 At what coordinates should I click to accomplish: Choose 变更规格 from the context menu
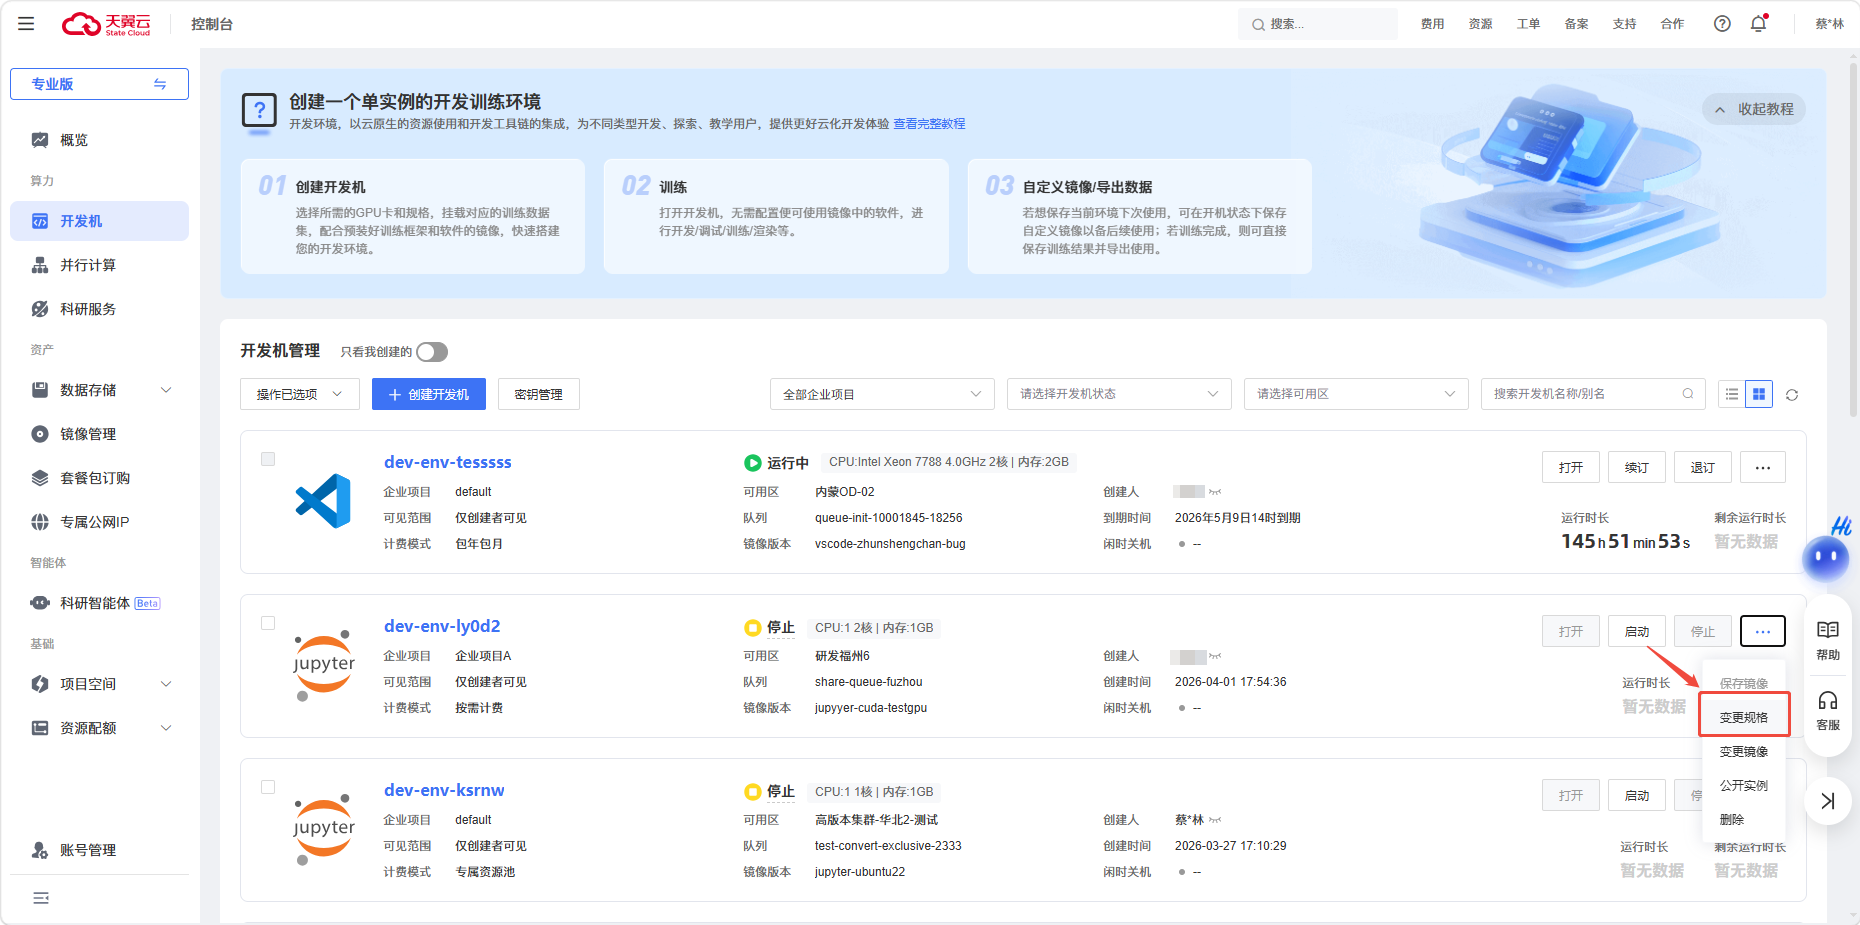point(1744,718)
